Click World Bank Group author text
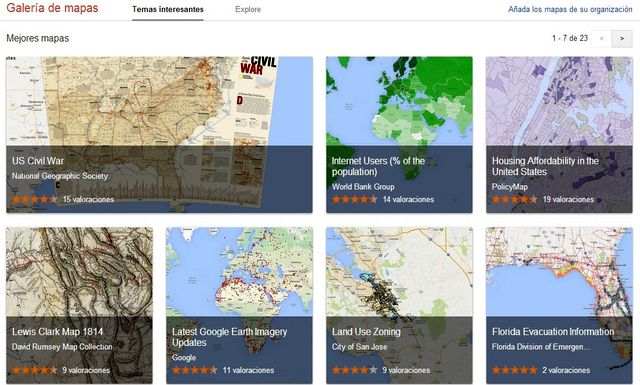 pos(363,187)
